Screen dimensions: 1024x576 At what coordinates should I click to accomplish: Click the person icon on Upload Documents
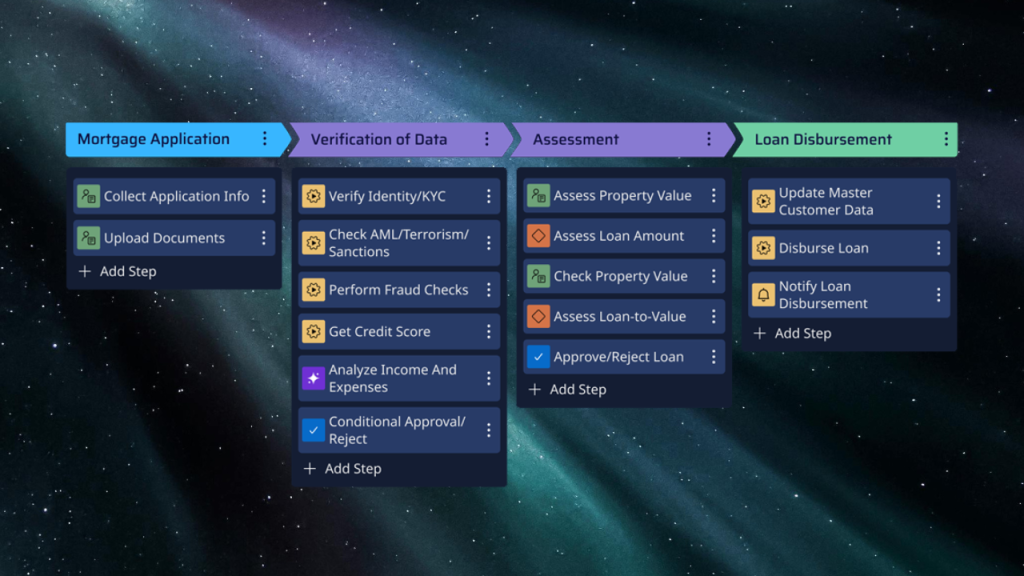pyautogui.click(x=90, y=238)
